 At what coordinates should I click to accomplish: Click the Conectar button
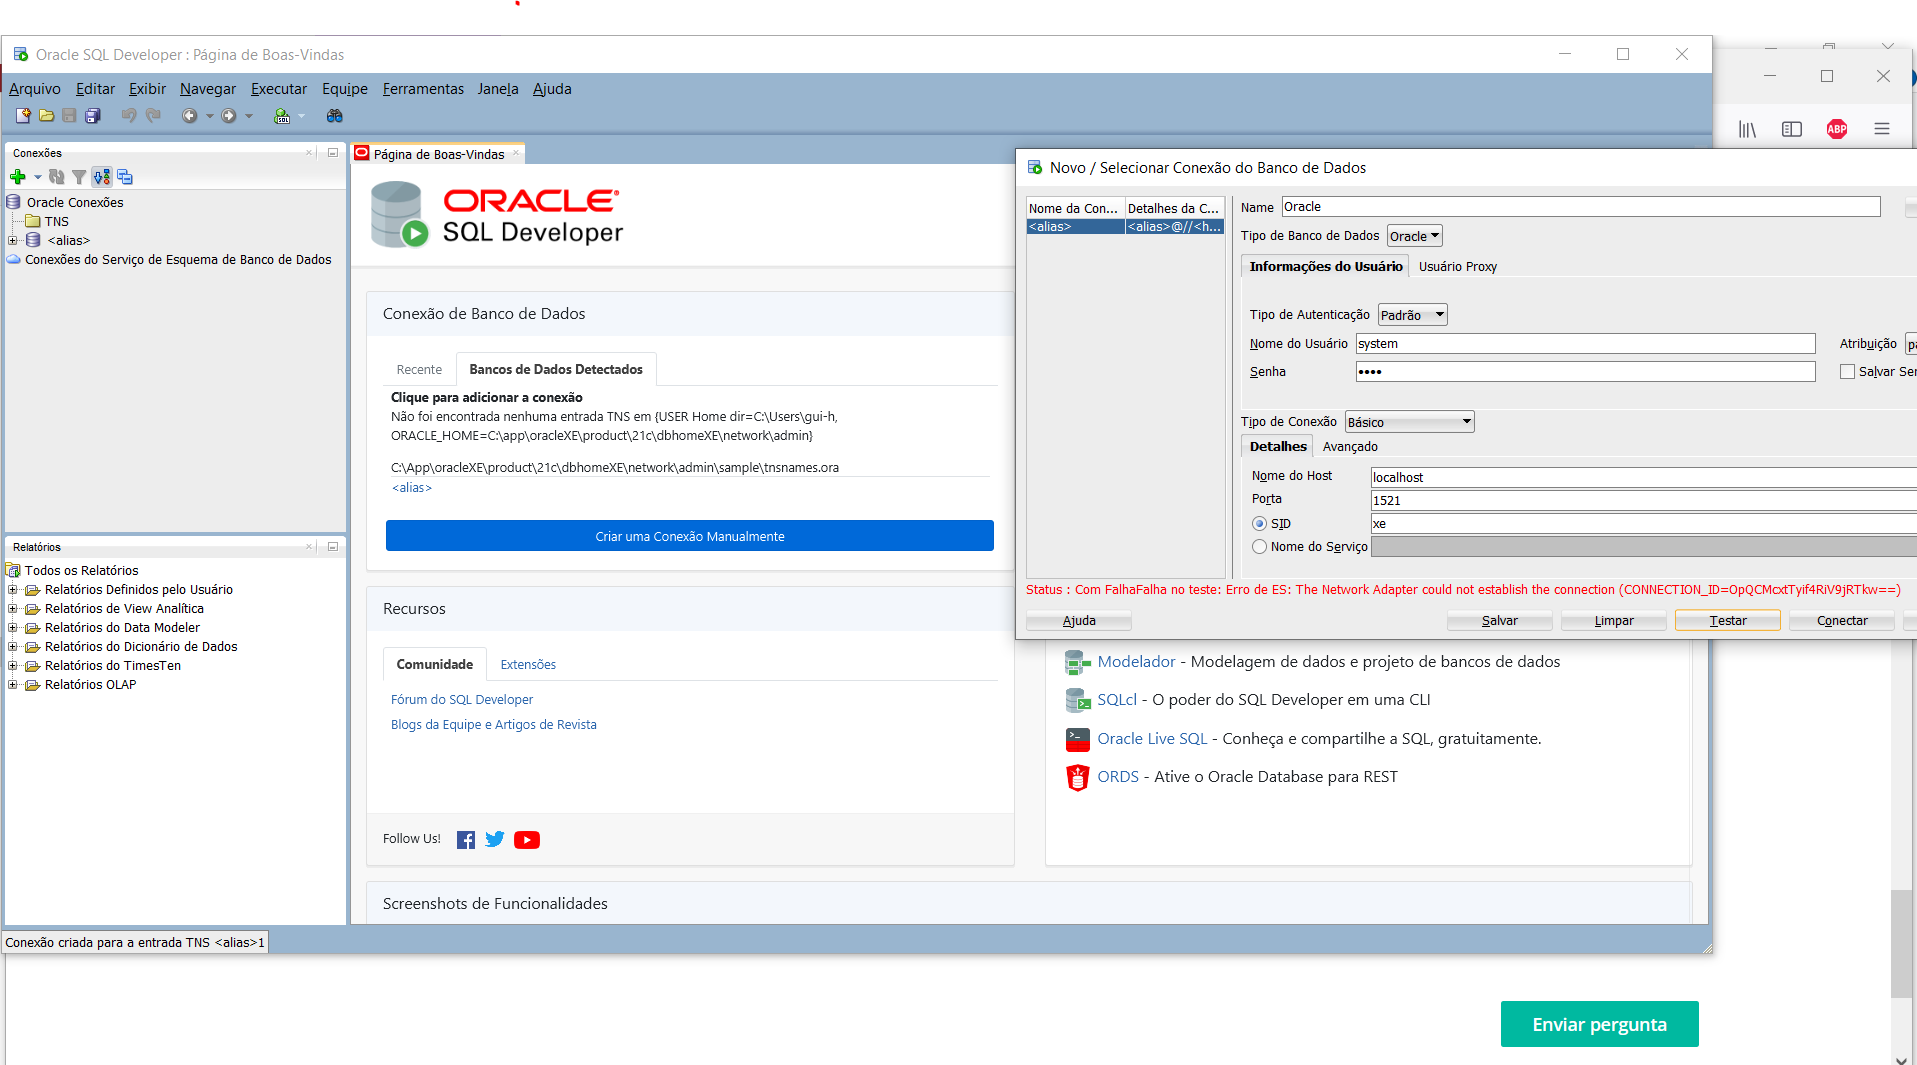pyautogui.click(x=1841, y=621)
